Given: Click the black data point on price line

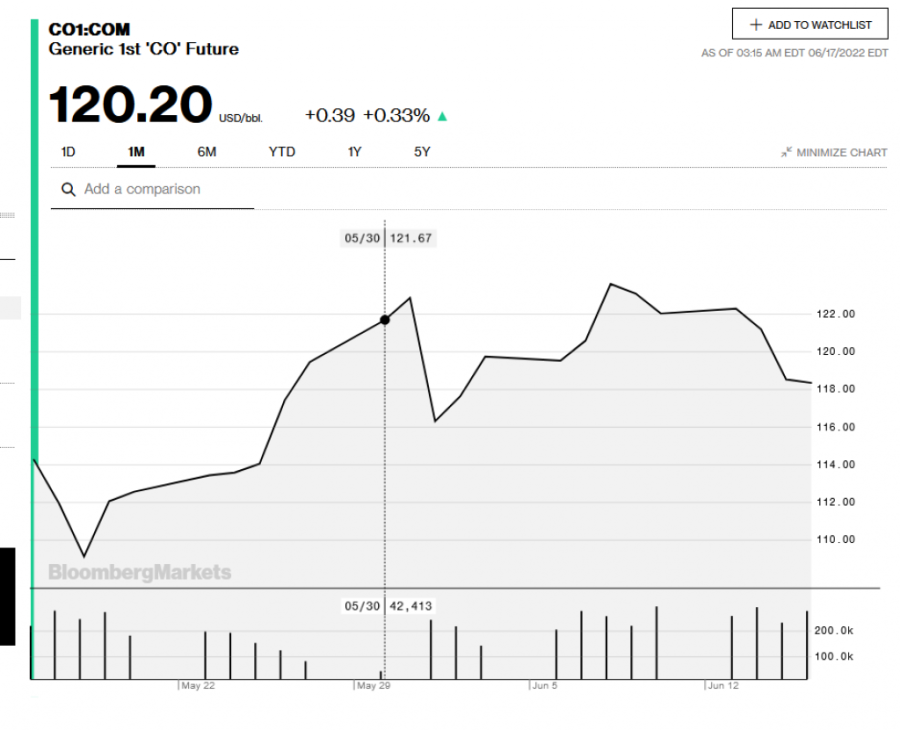Looking at the screenshot, I should pos(385,320).
